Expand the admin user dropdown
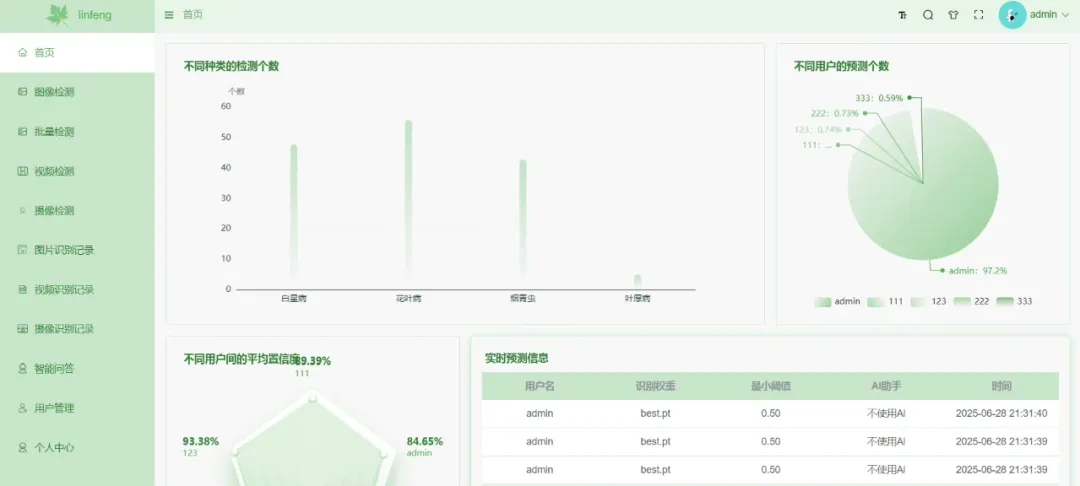The height and width of the screenshot is (486, 1080). click(1049, 14)
